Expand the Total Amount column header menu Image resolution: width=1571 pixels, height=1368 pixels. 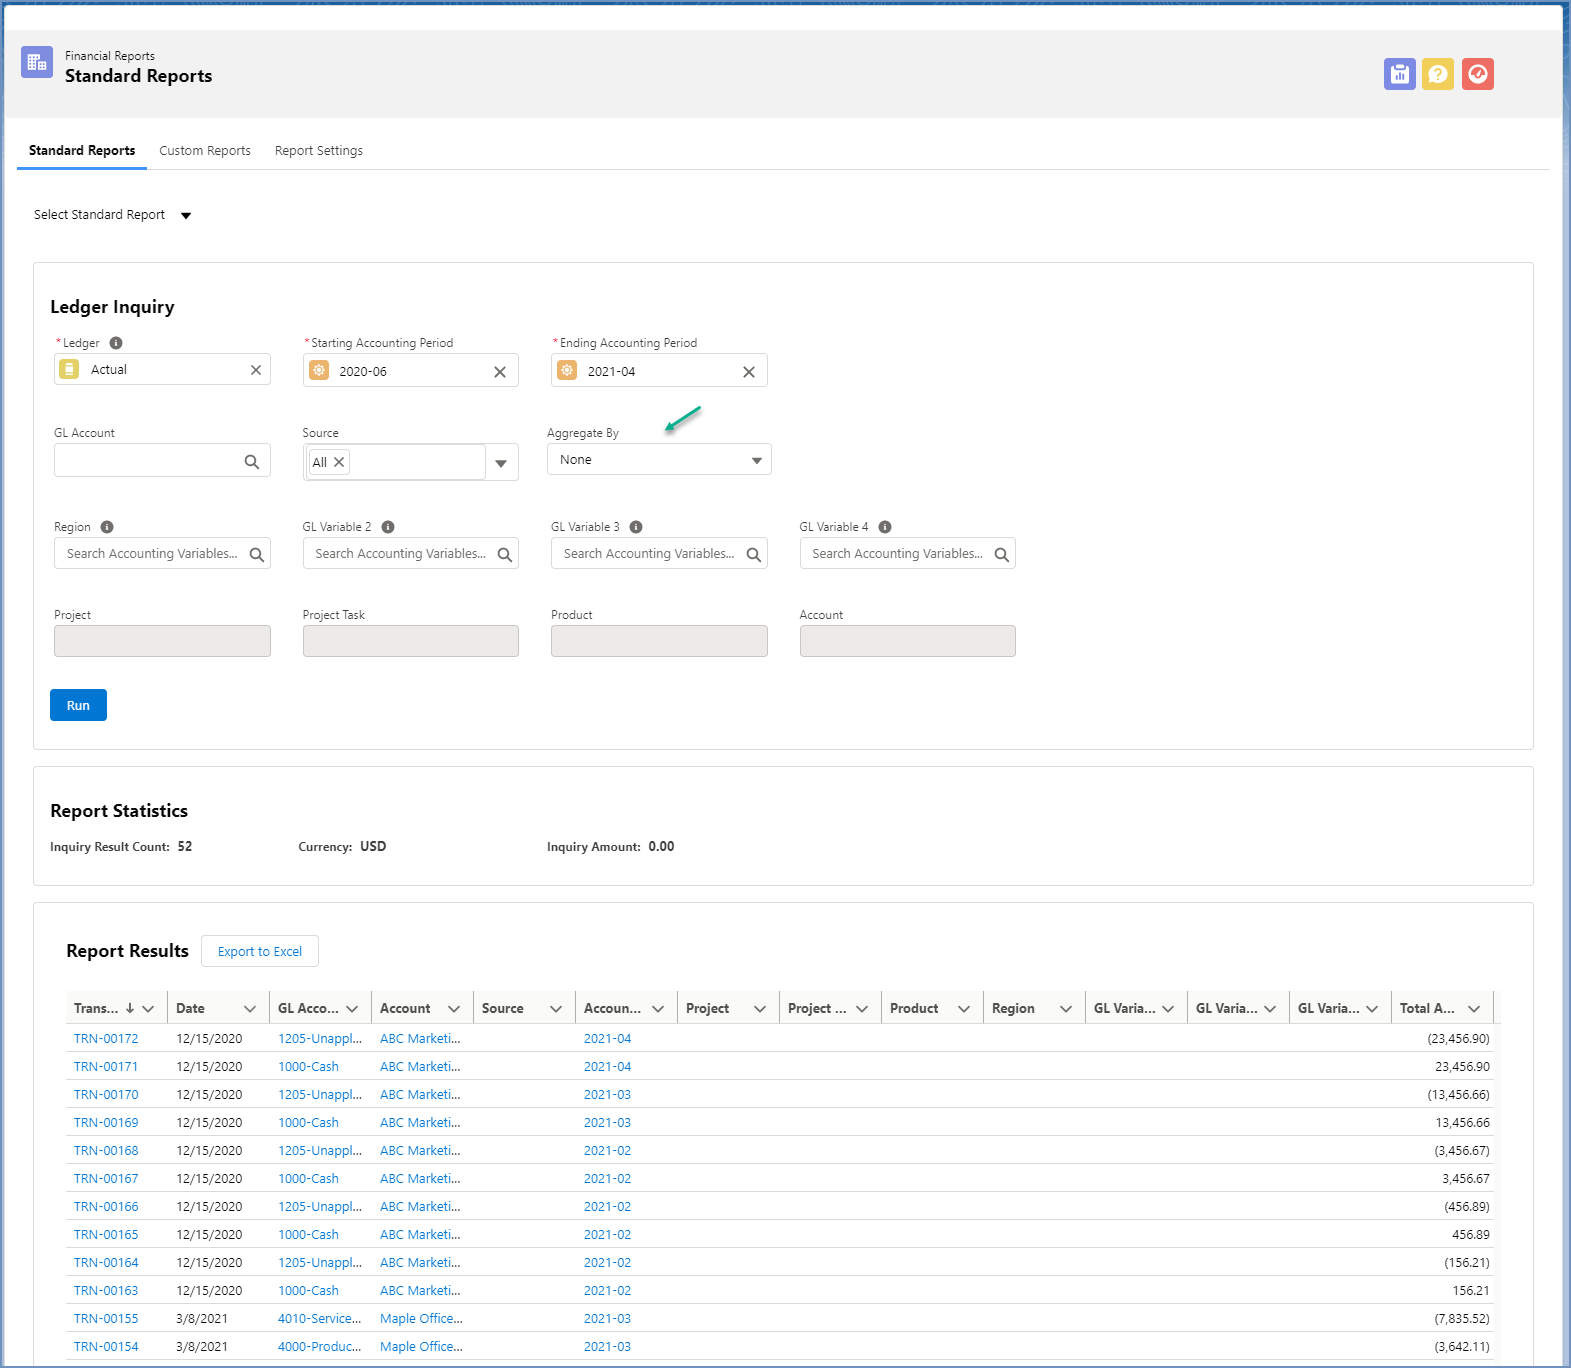tap(1474, 1009)
